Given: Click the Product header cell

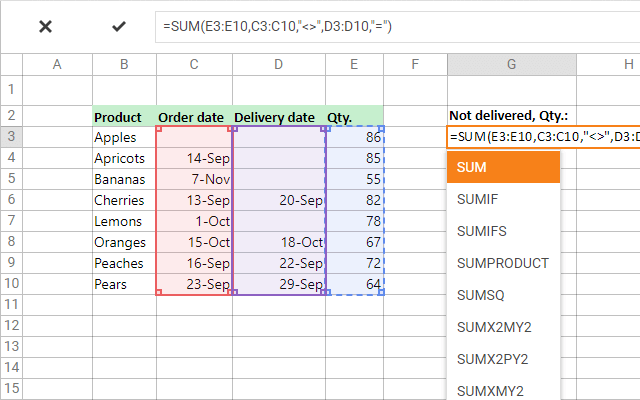Looking at the screenshot, I should tap(123, 117).
